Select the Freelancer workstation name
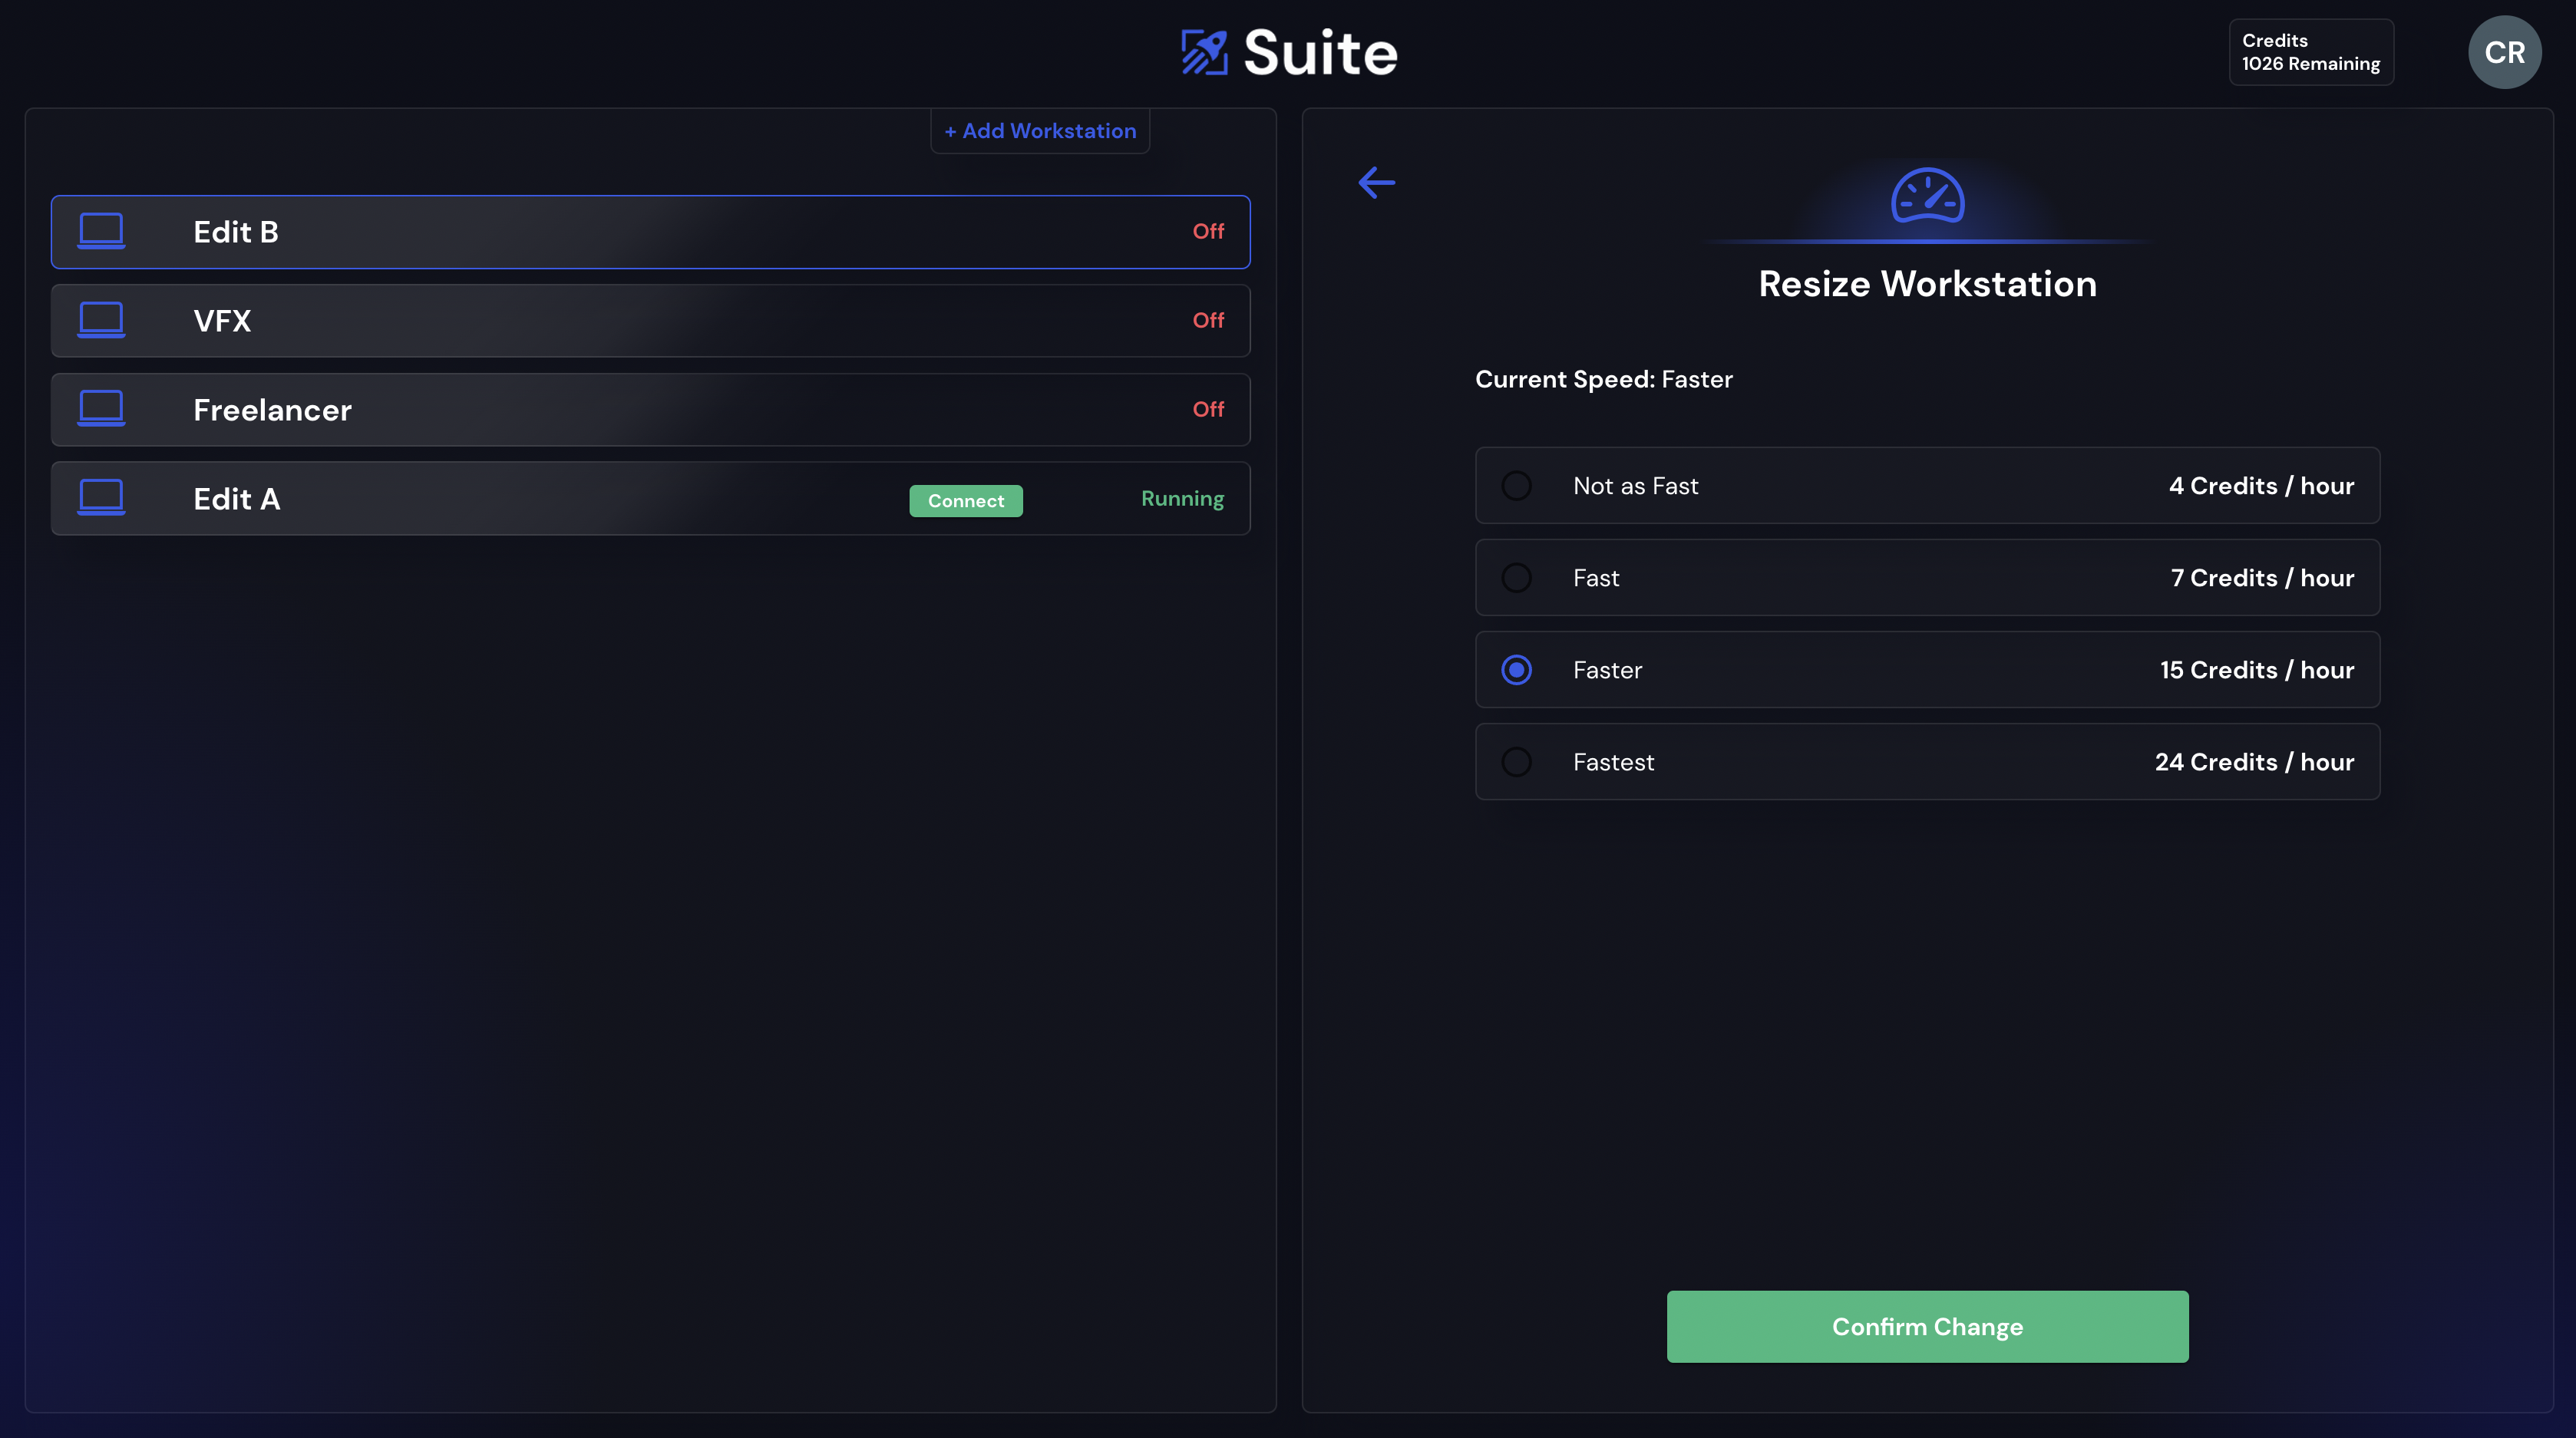This screenshot has height=1438, width=2576. 272,410
